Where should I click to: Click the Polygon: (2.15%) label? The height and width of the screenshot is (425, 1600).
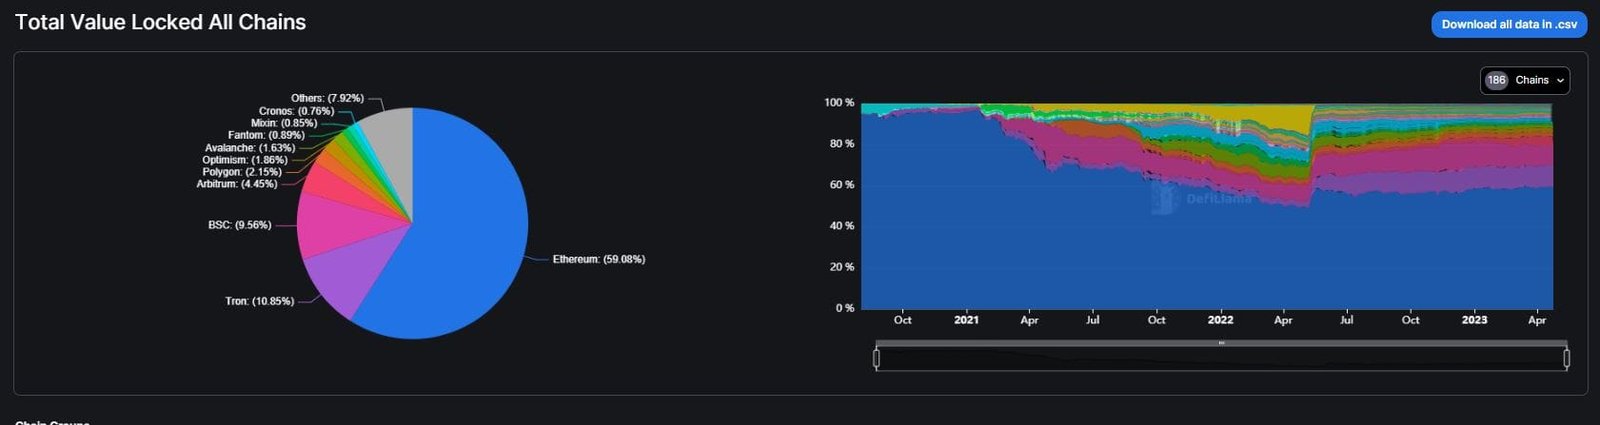click(x=242, y=172)
